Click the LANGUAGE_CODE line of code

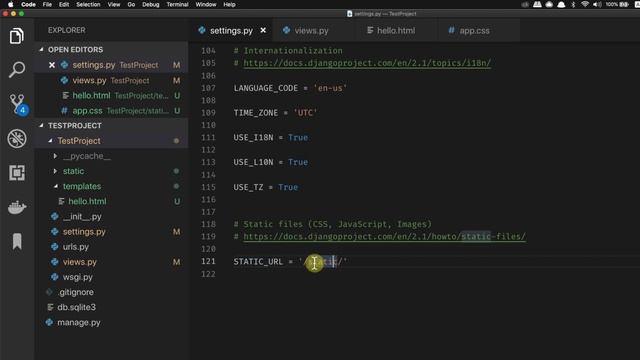pos(290,88)
